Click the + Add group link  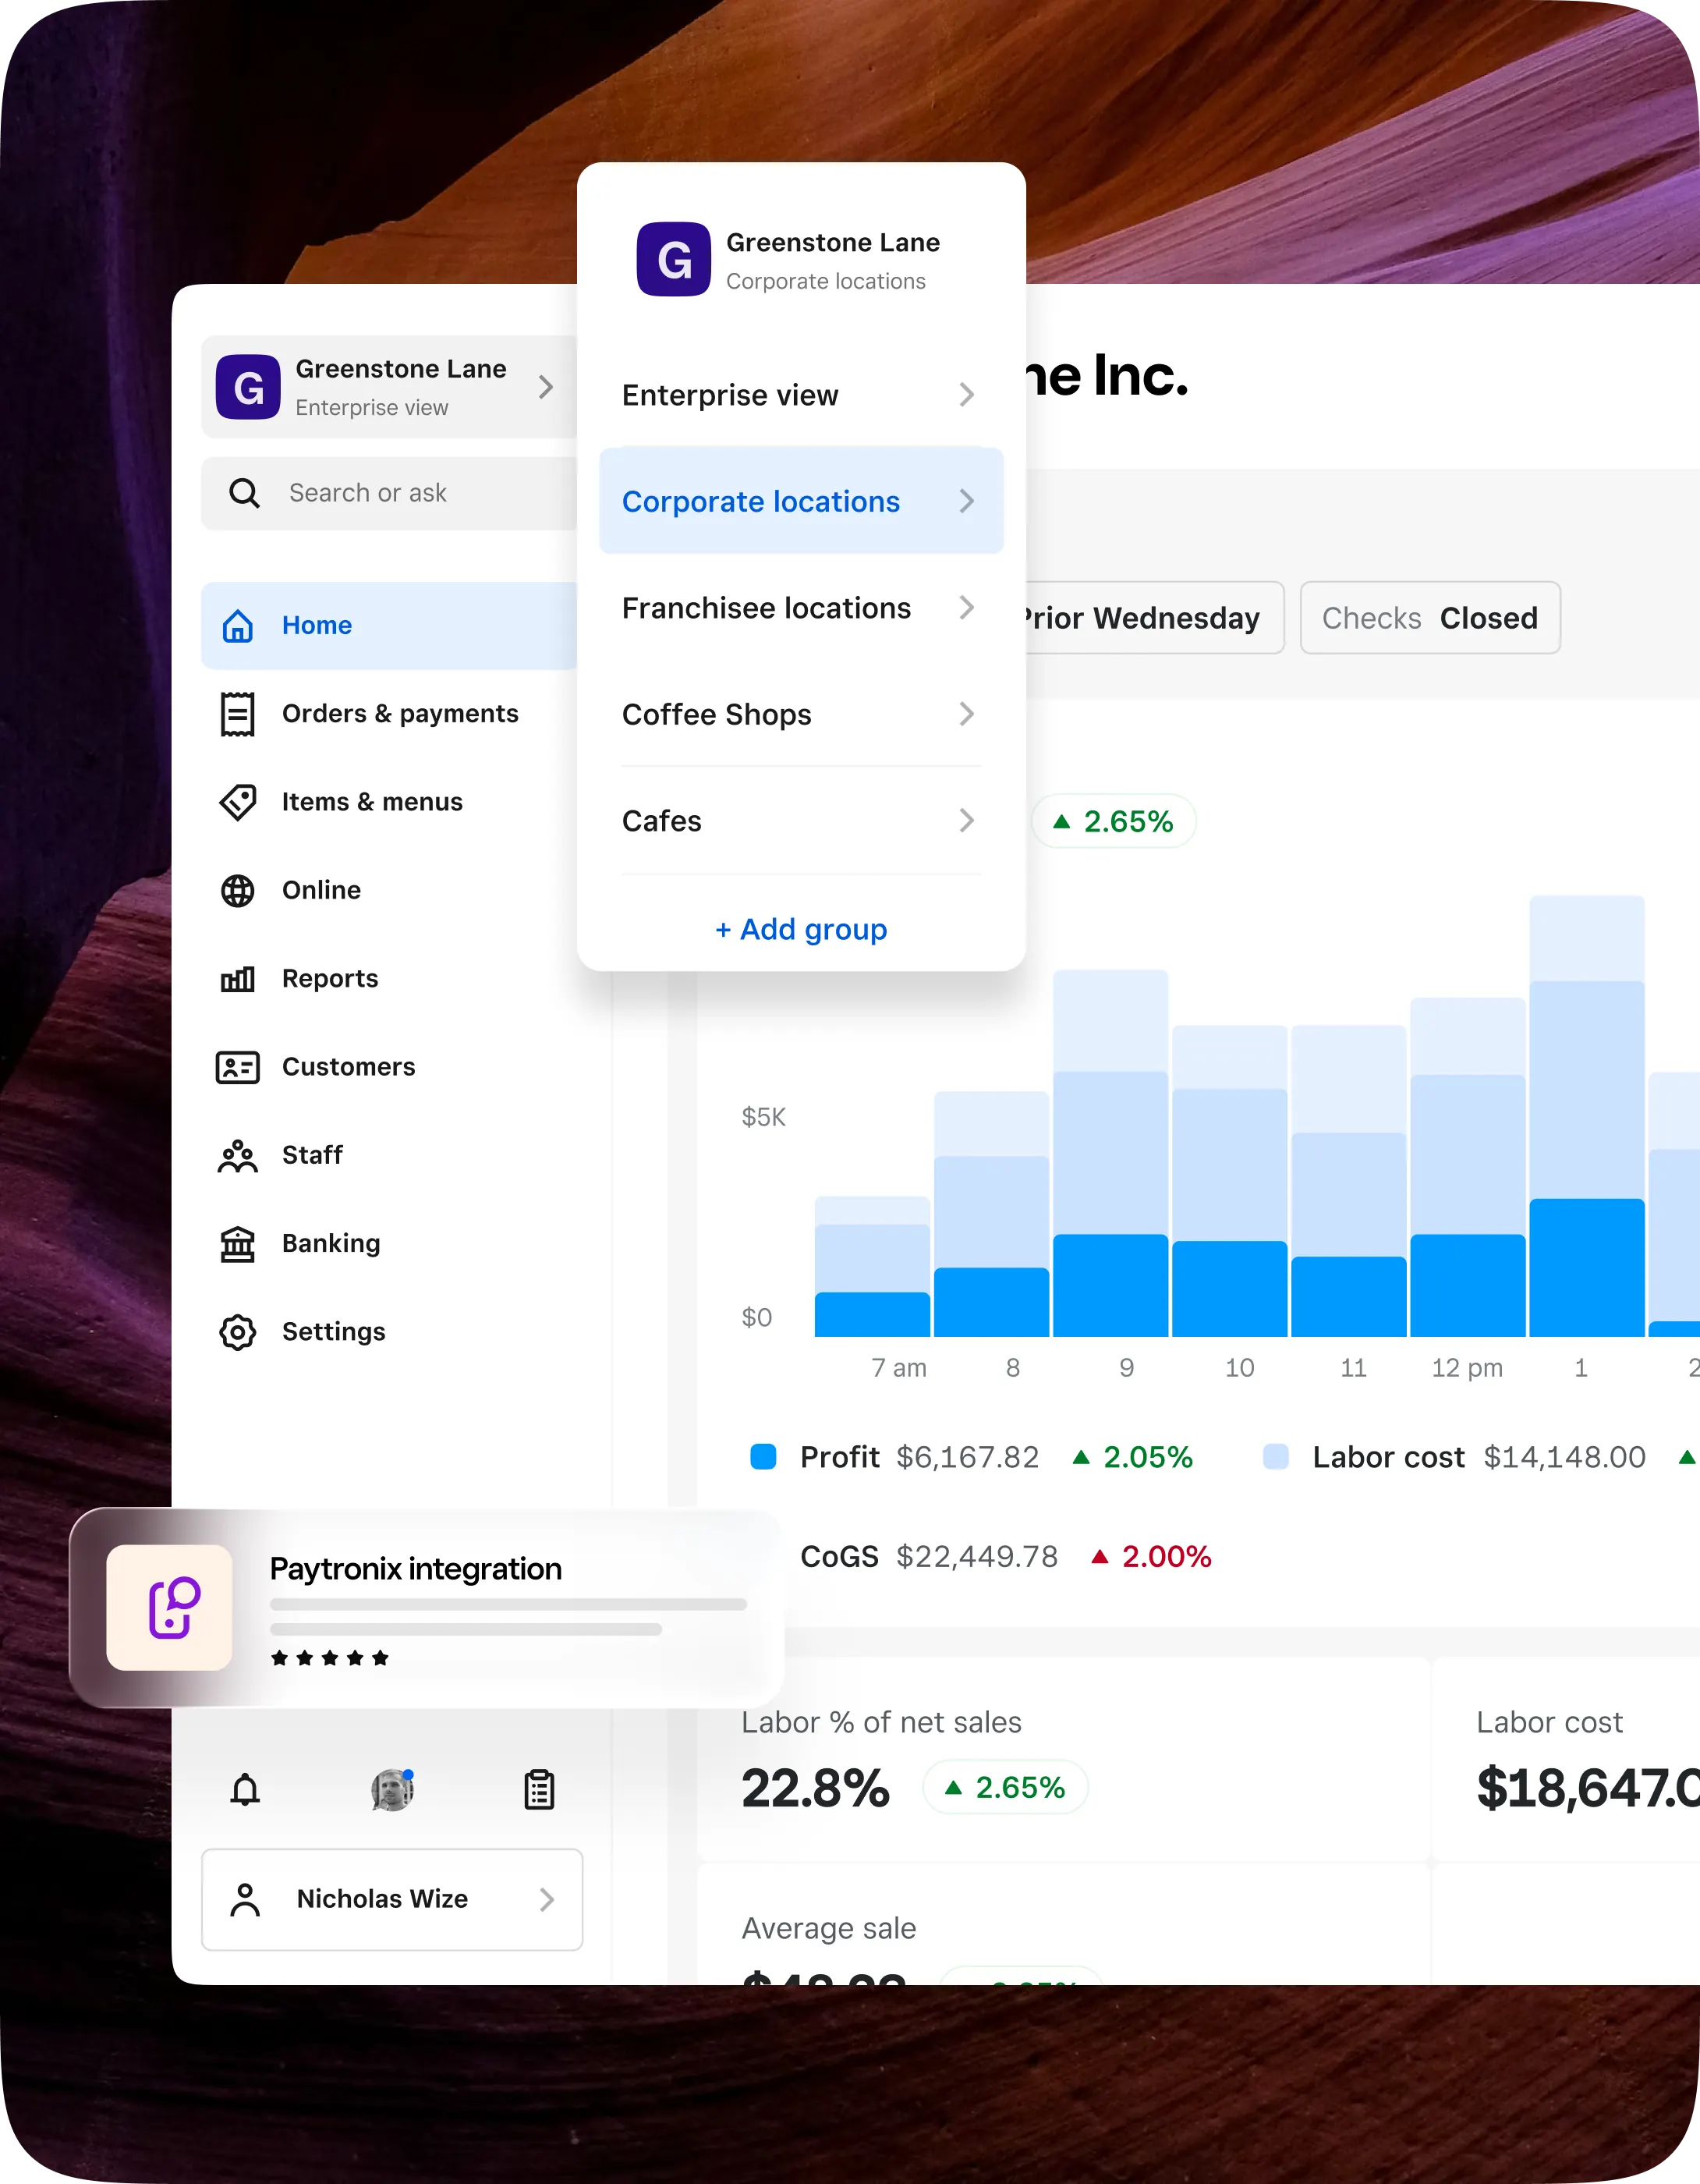point(801,929)
